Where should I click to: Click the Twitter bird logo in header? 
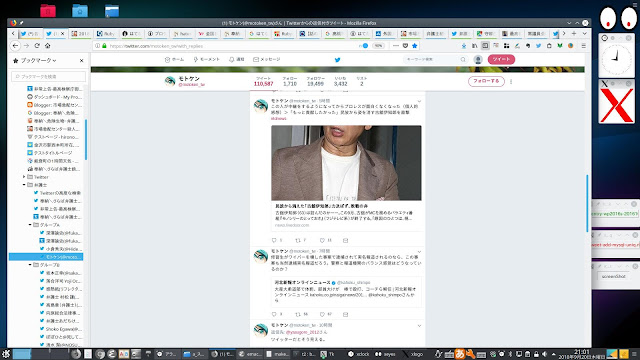(x=338, y=60)
